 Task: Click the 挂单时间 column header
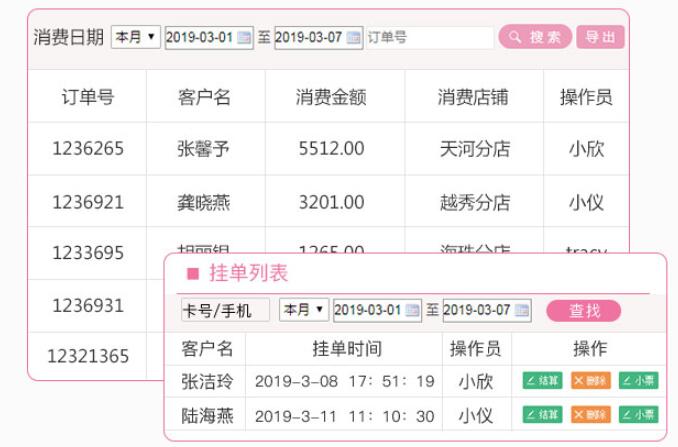point(345,349)
